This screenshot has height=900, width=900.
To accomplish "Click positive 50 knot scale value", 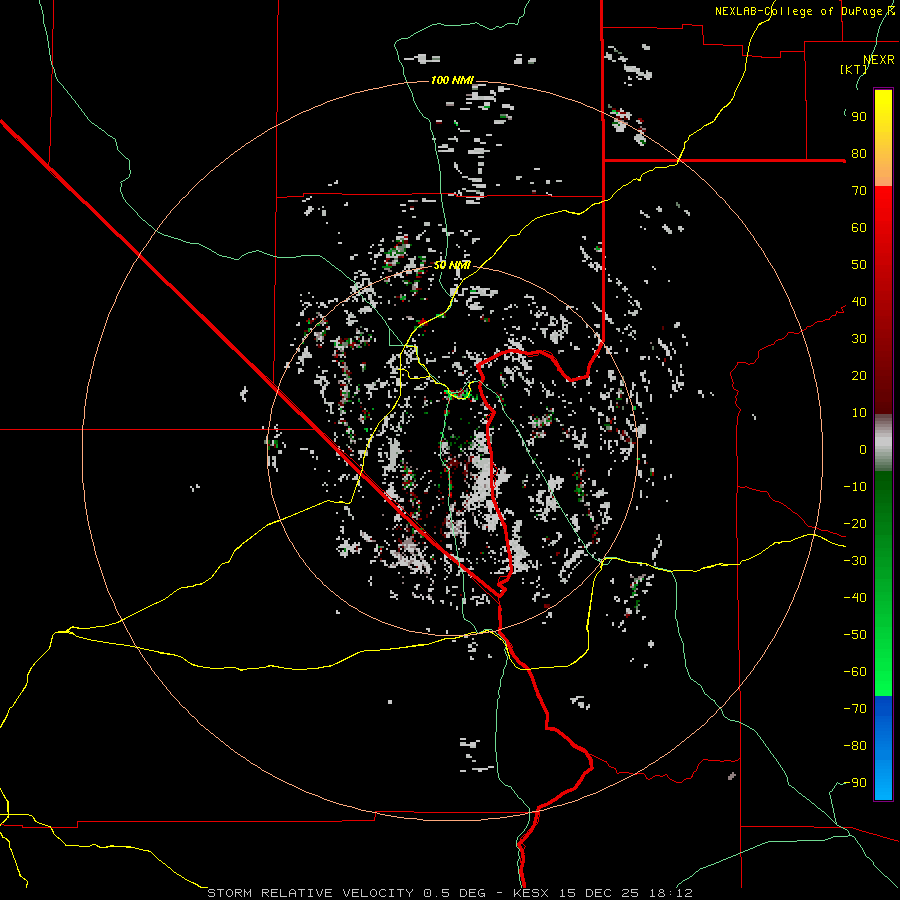I will (859, 265).
